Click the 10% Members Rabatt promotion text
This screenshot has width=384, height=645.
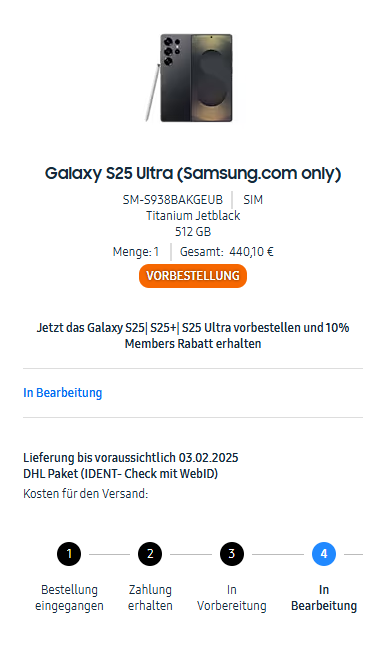193,335
